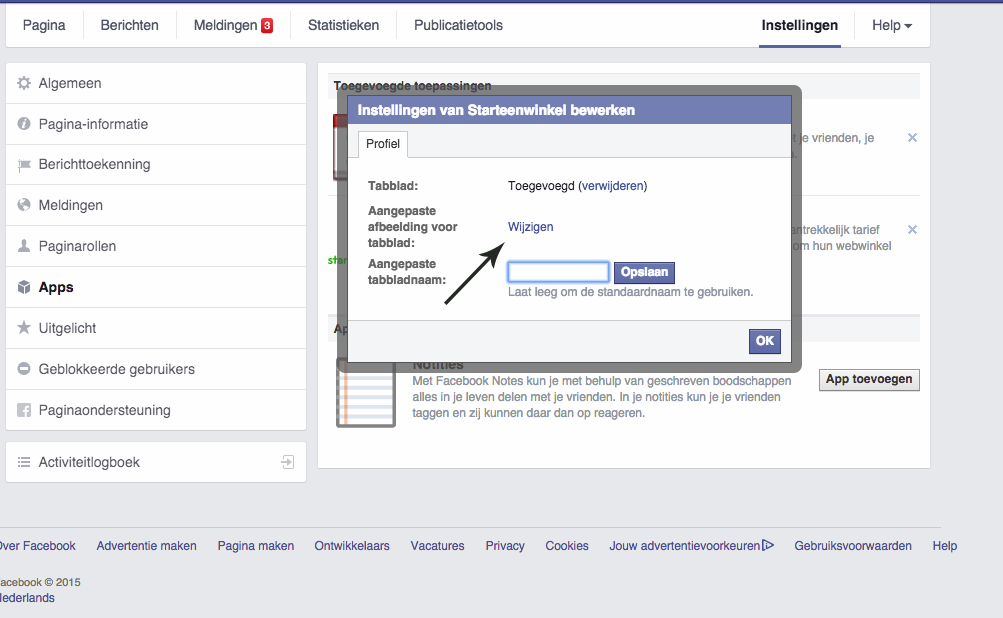Image resolution: width=1003 pixels, height=618 pixels.
Task: Click the arrow icon beside Activiteitlogboek
Action: point(287,462)
